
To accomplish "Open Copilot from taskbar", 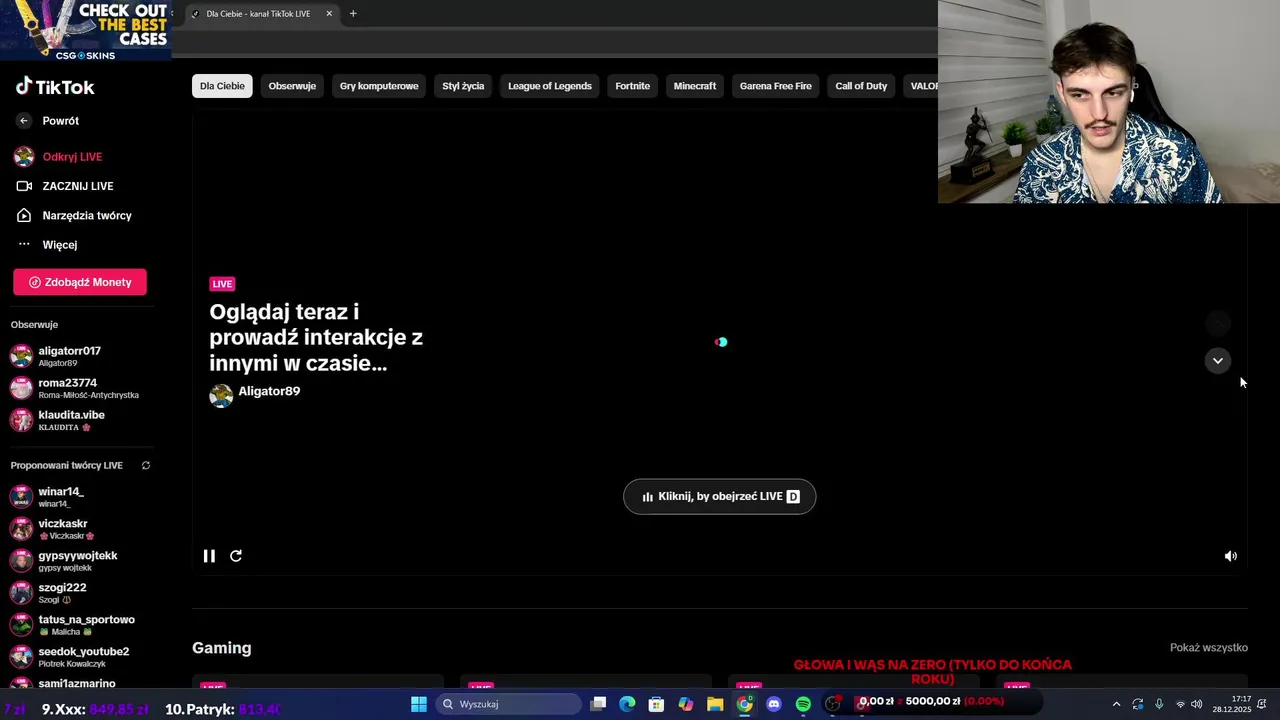I will [x=685, y=704].
